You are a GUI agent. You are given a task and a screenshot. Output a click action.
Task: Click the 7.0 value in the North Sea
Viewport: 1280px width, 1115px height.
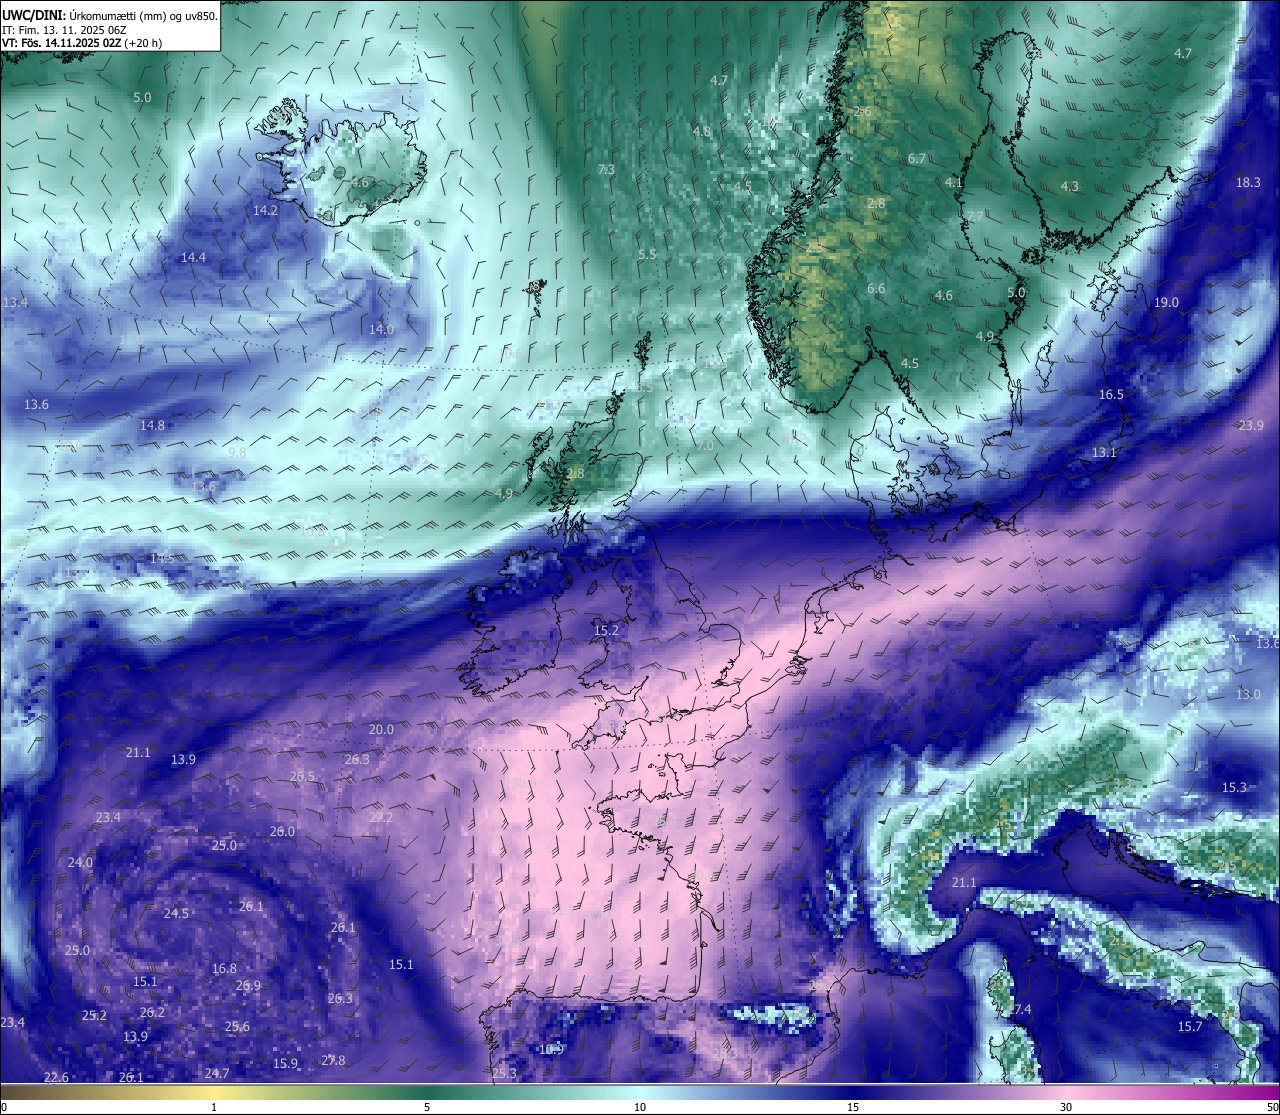(705, 446)
